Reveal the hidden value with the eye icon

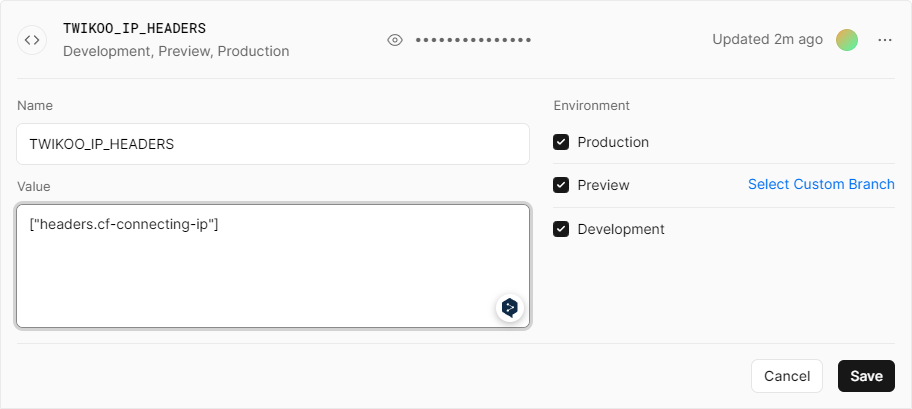(x=395, y=40)
